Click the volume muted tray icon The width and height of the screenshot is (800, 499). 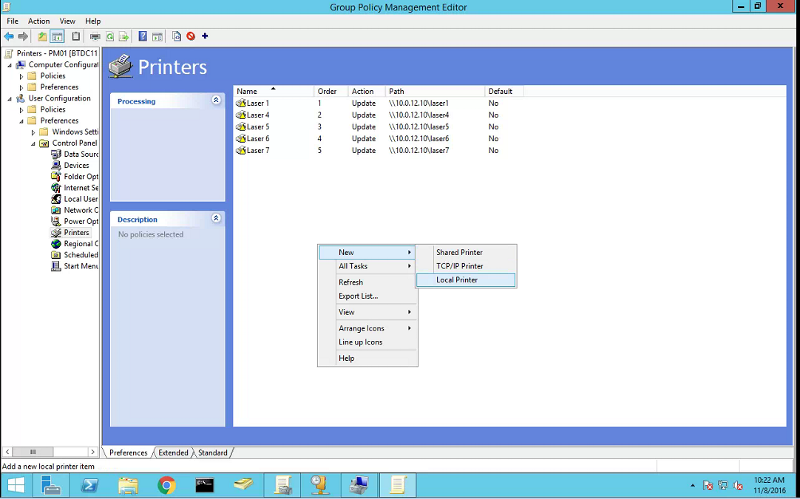click(738, 485)
